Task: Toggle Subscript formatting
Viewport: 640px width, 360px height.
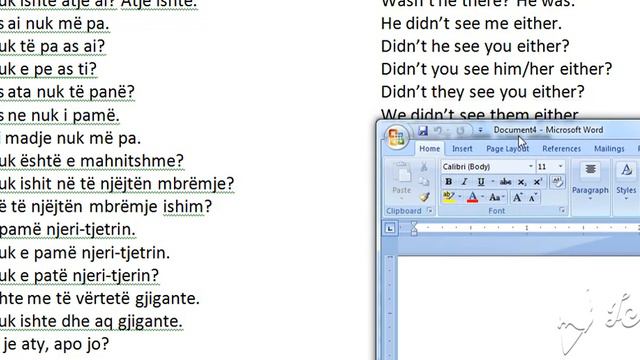Action: coord(522,182)
